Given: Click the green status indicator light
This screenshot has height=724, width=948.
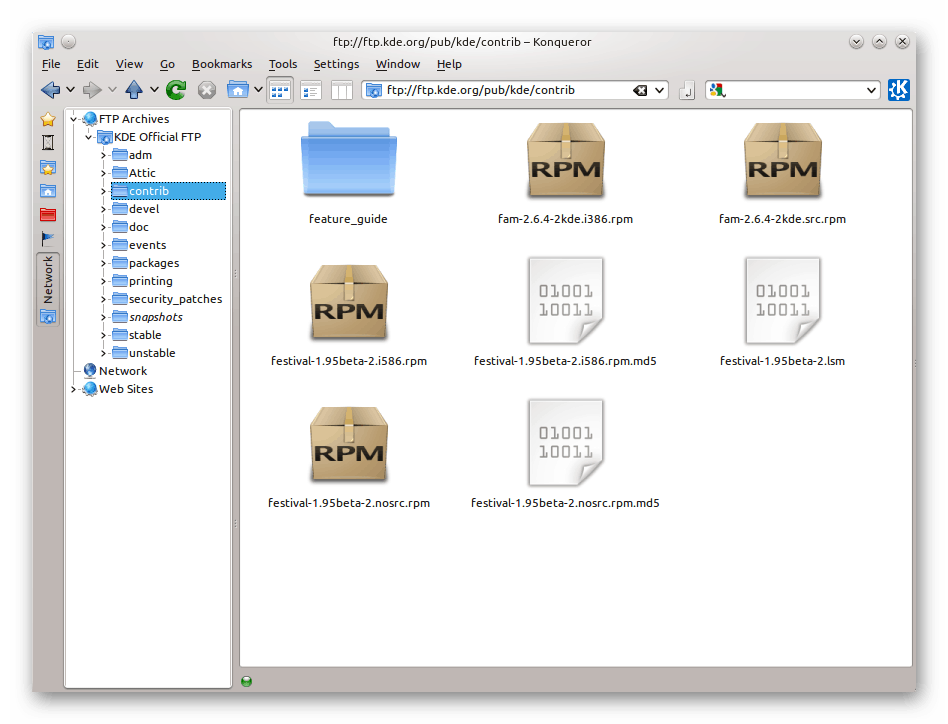Looking at the screenshot, I should [247, 682].
